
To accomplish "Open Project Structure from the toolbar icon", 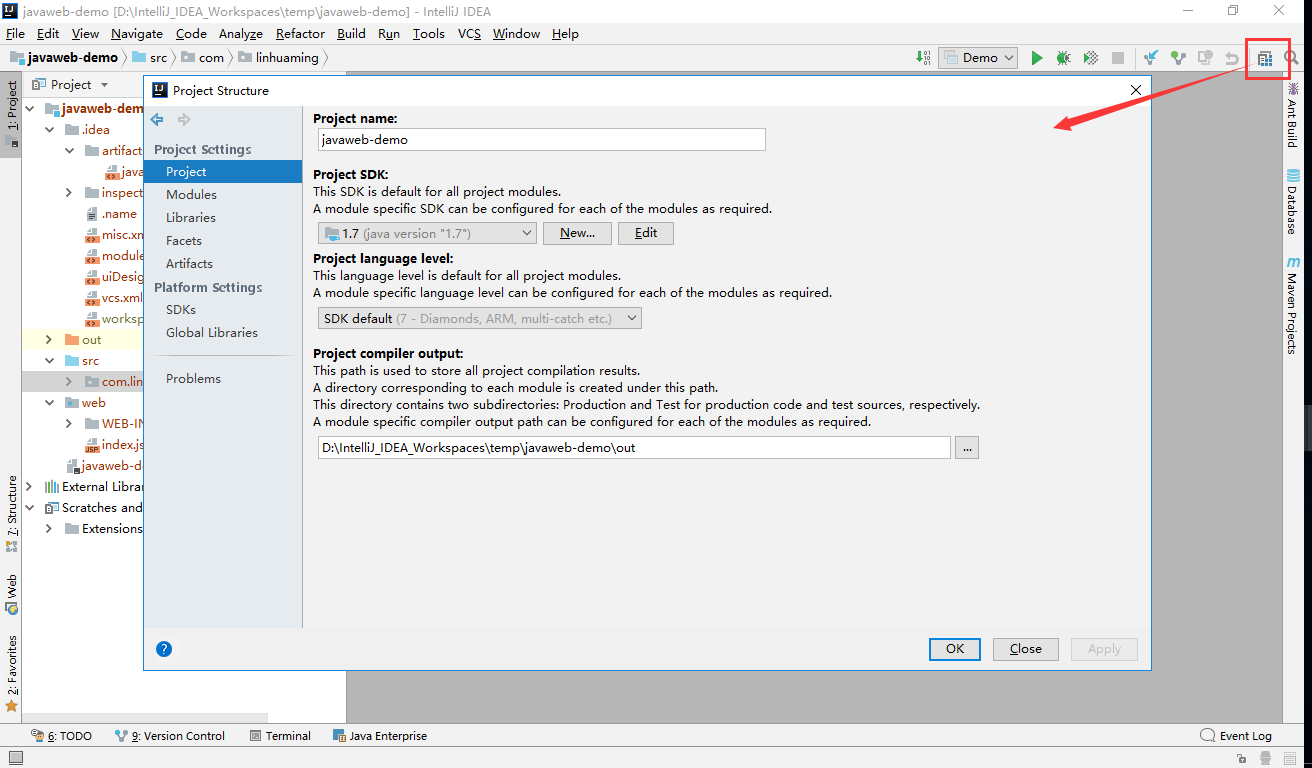I will (1265, 58).
